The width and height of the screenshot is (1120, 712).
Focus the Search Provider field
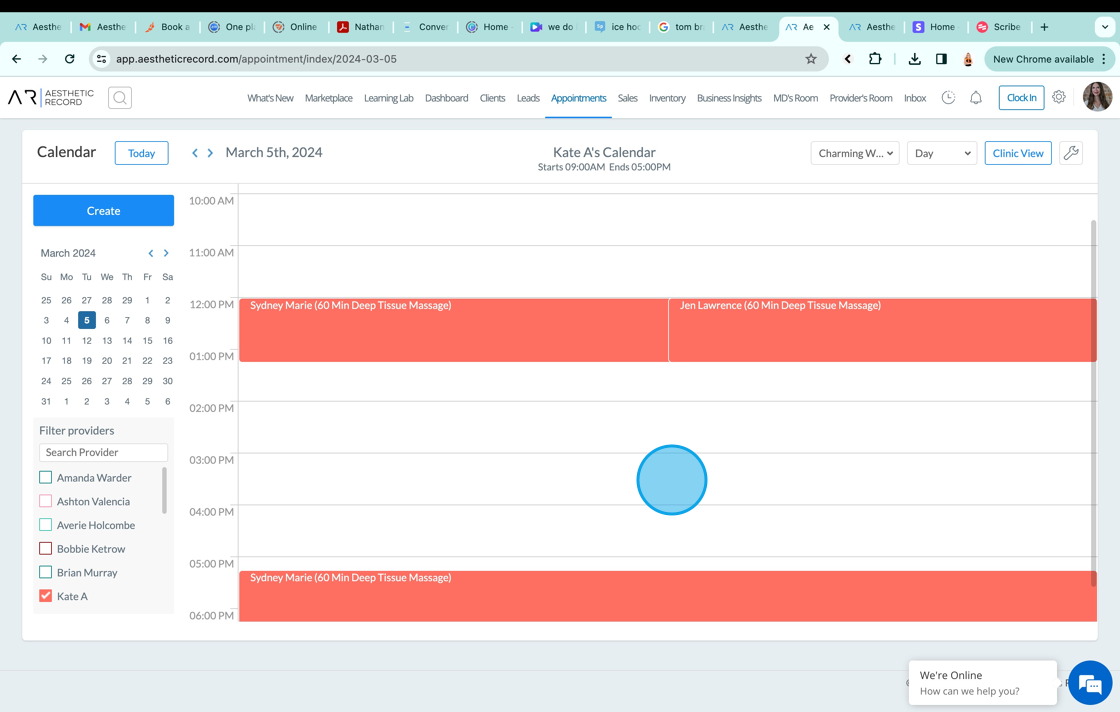click(104, 452)
